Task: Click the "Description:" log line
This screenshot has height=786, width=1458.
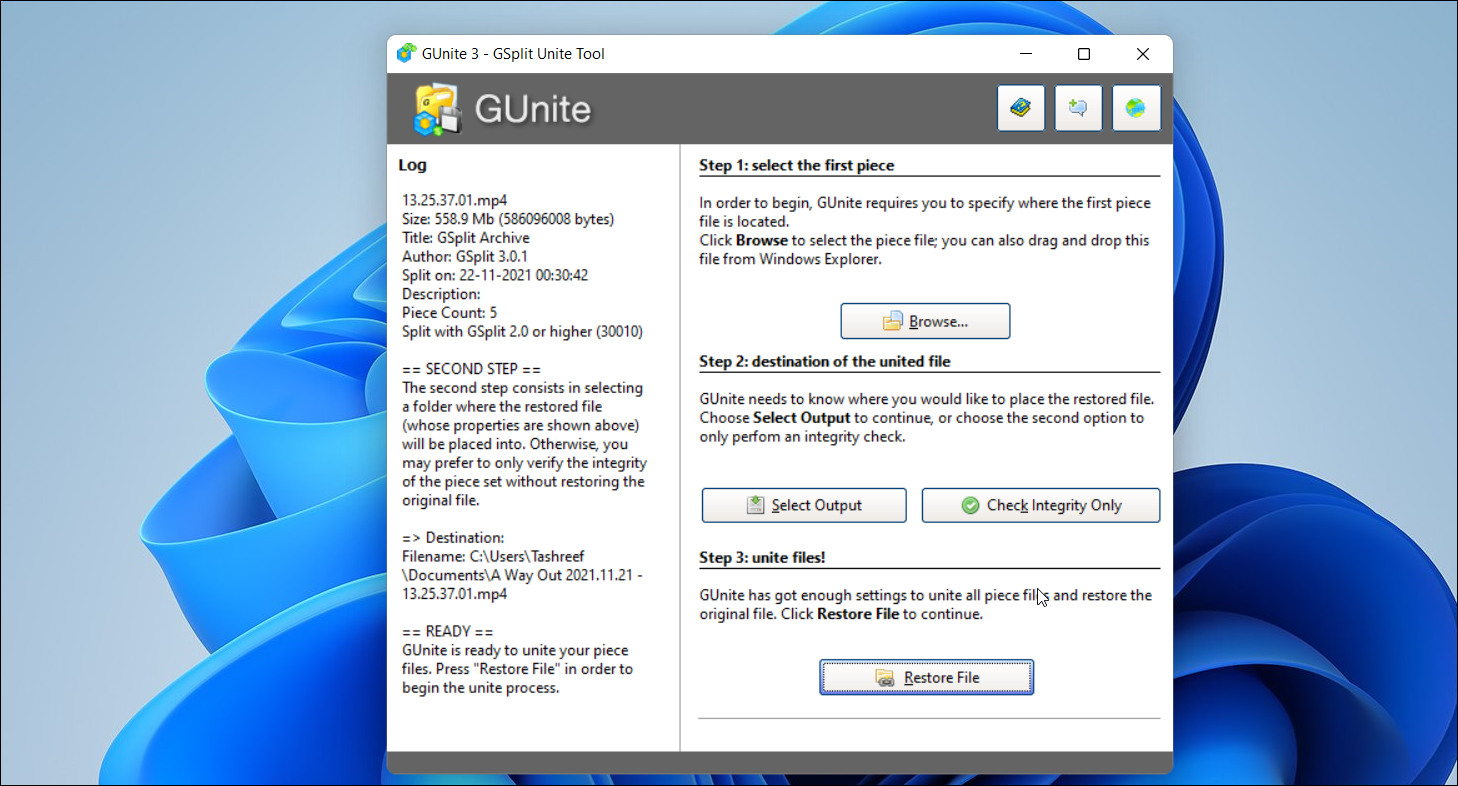Action: coord(441,294)
